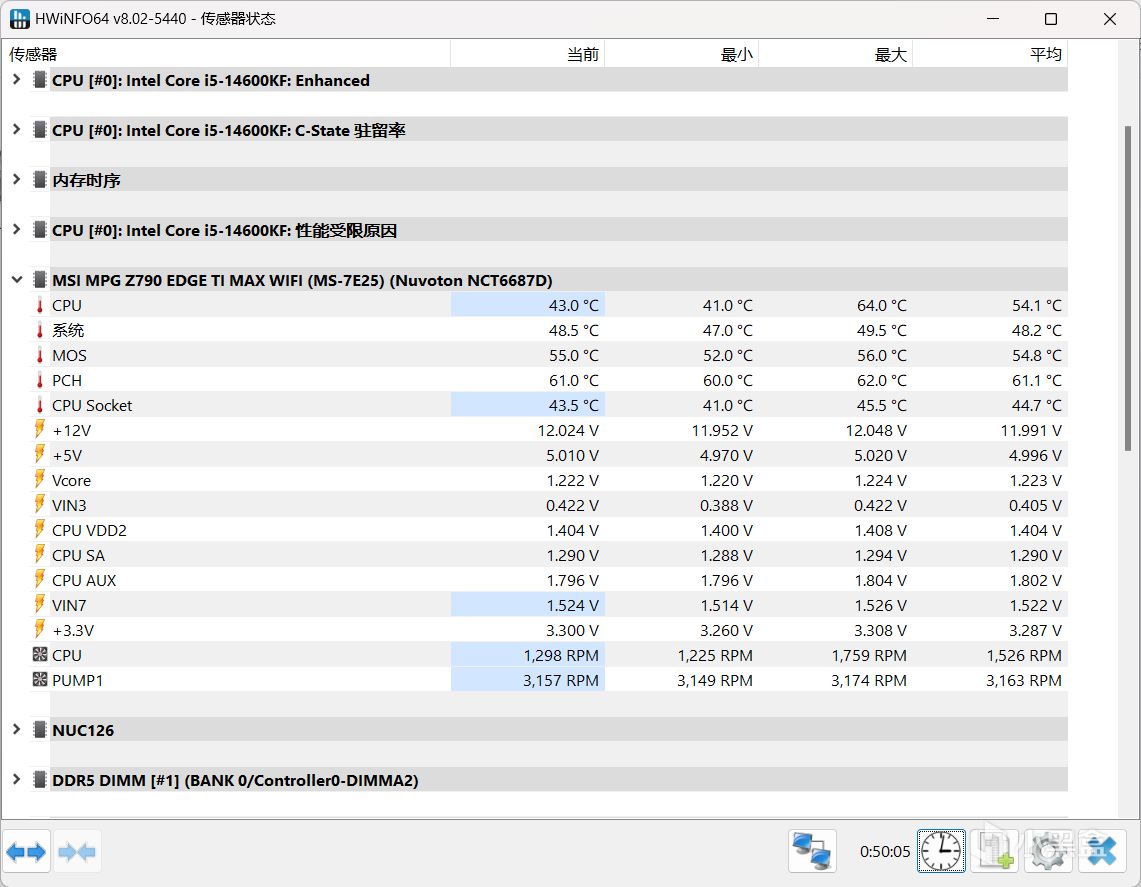Click the average value 61.1 °C

pyautogui.click(x=1036, y=381)
